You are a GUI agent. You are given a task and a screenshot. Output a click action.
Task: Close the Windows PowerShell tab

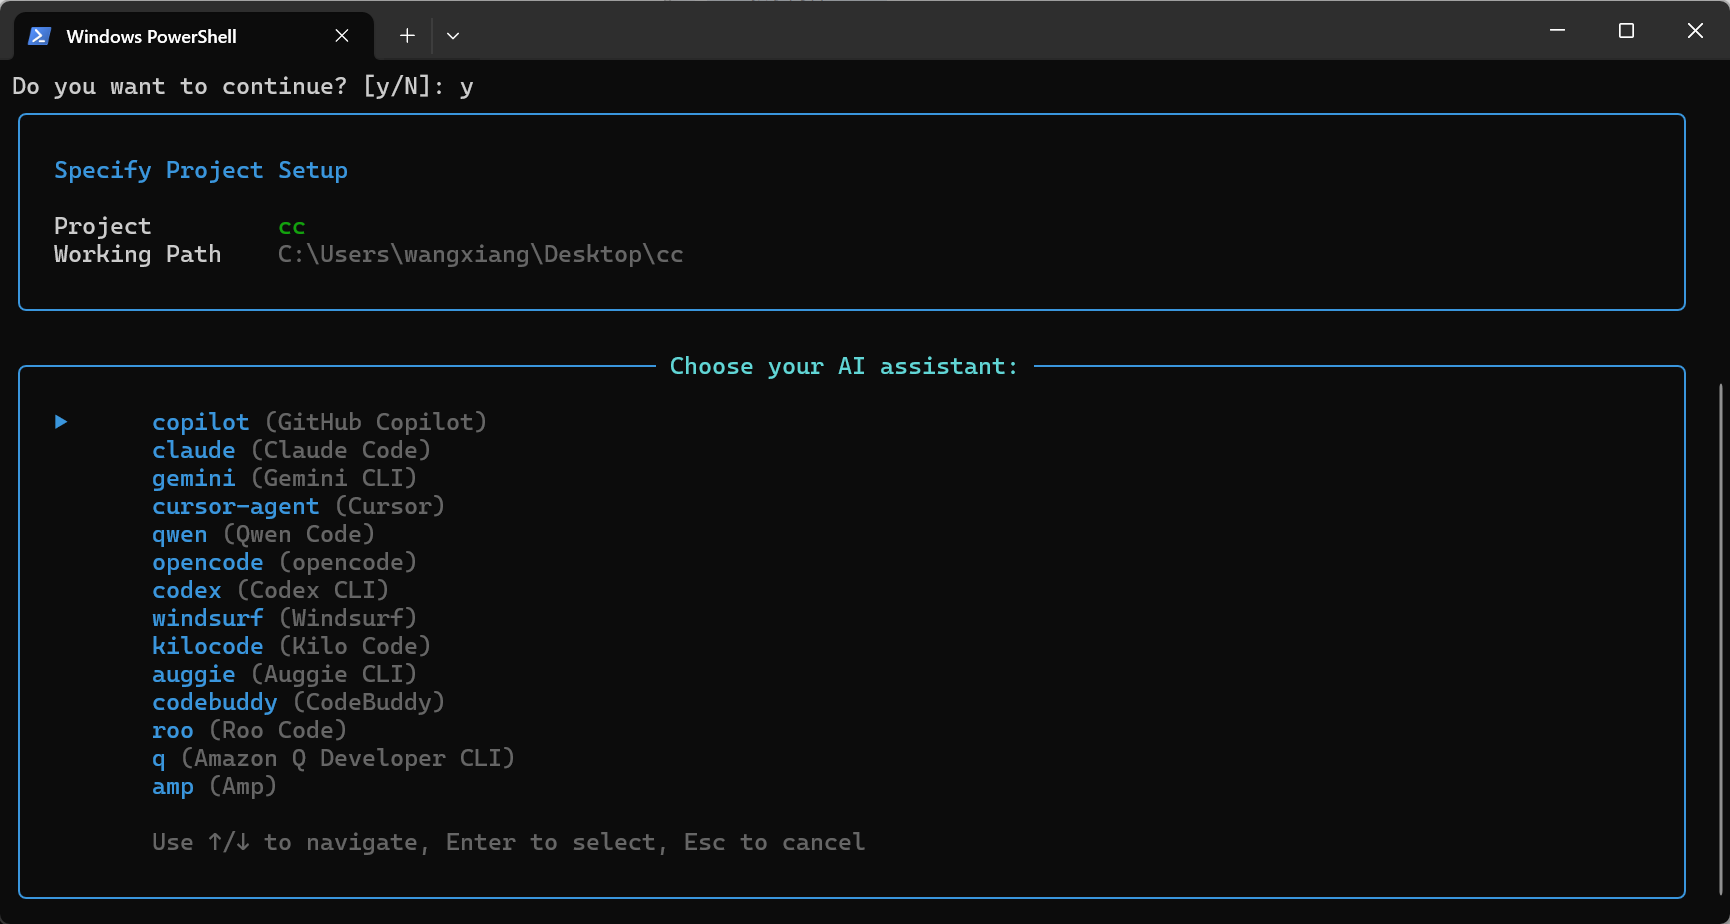coord(342,36)
